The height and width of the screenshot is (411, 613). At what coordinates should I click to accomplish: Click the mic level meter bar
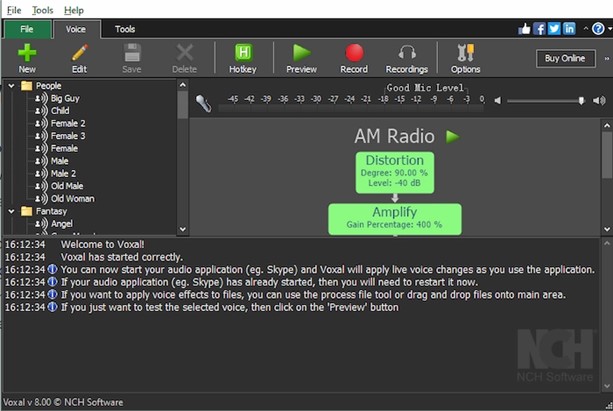[x=351, y=109]
